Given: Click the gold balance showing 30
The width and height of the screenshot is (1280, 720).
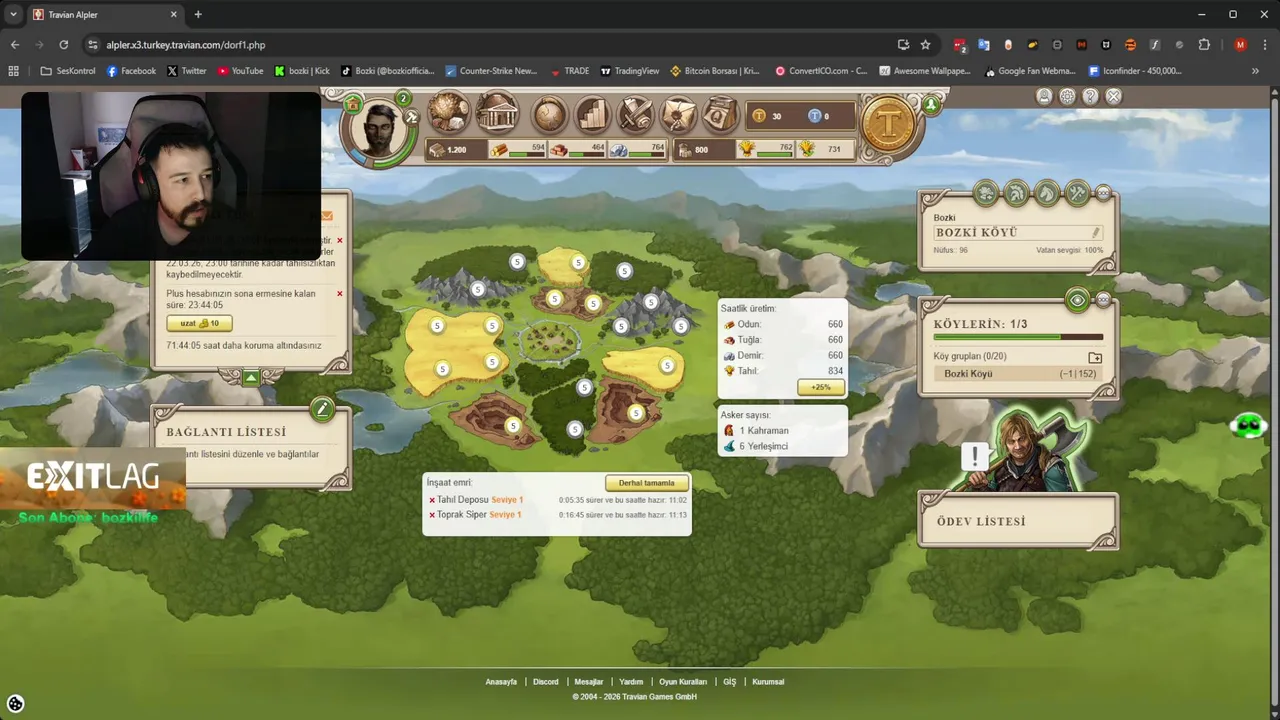Looking at the screenshot, I should coord(770,117).
